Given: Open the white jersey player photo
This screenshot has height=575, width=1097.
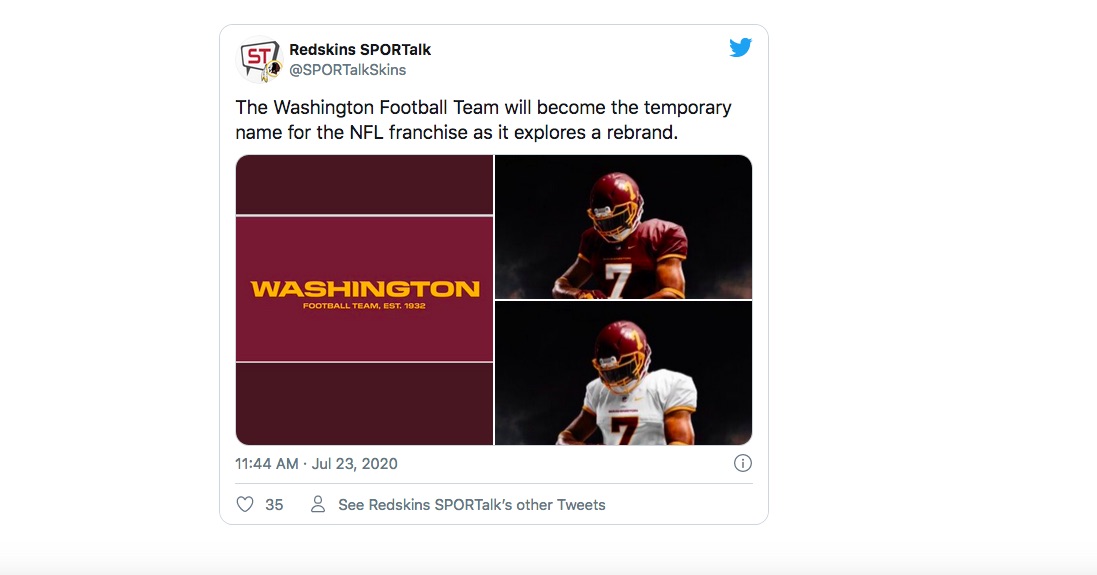Looking at the screenshot, I should (623, 374).
